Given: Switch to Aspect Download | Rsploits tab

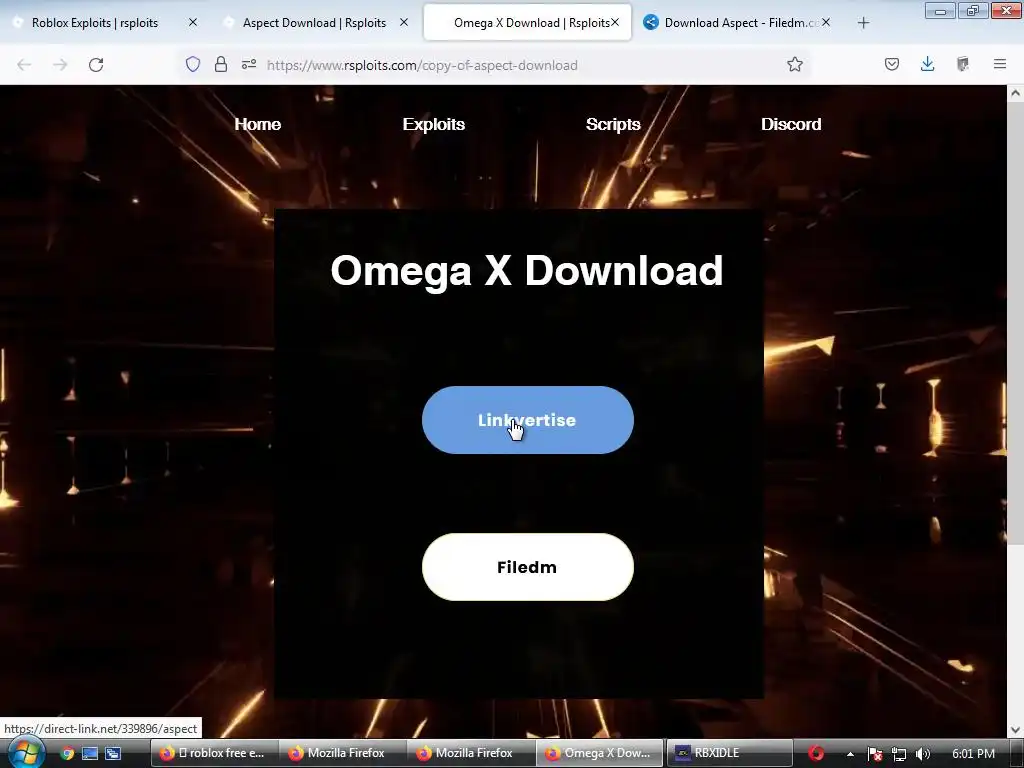Looking at the screenshot, I should (x=314, y=23).
